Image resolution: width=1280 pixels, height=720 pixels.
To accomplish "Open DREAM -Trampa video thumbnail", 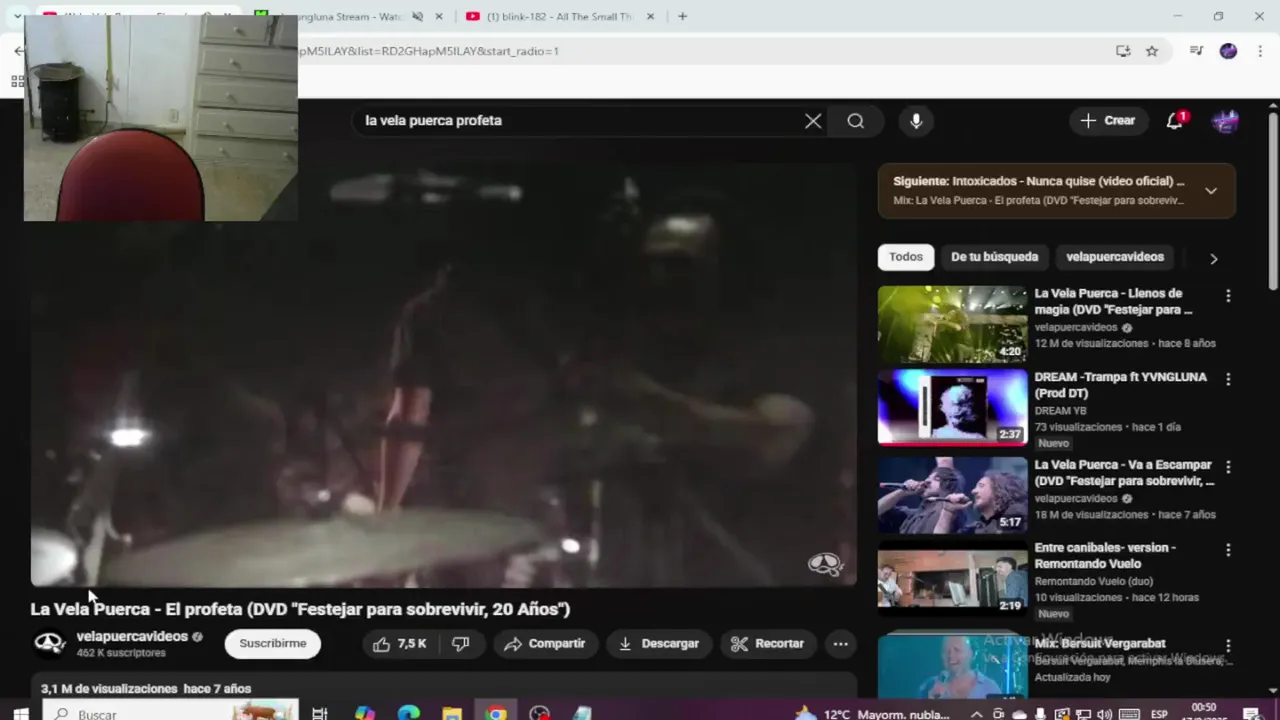I will [x=952, y=407].
